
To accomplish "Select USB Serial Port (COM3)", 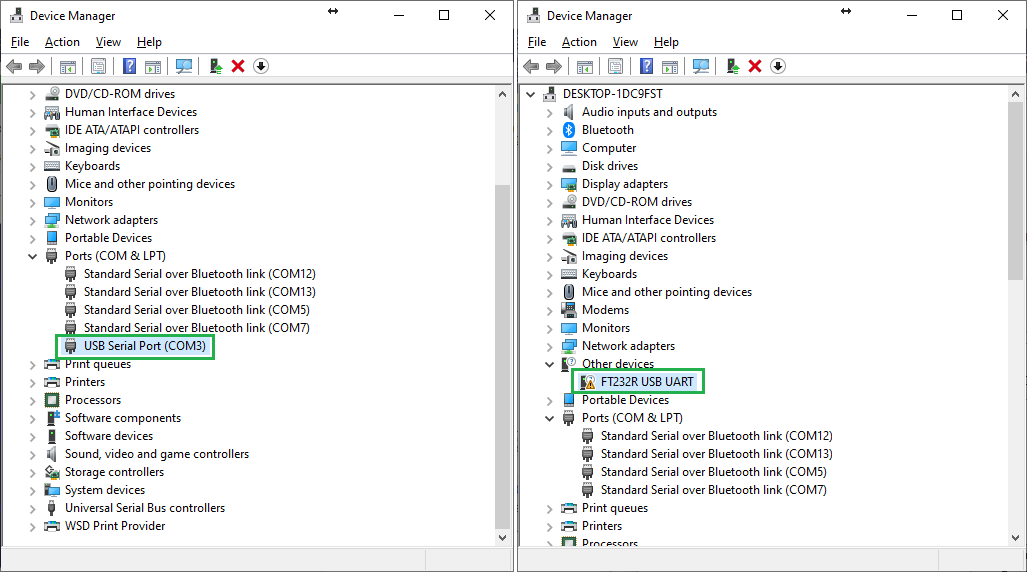I will [x=144, y=346].
